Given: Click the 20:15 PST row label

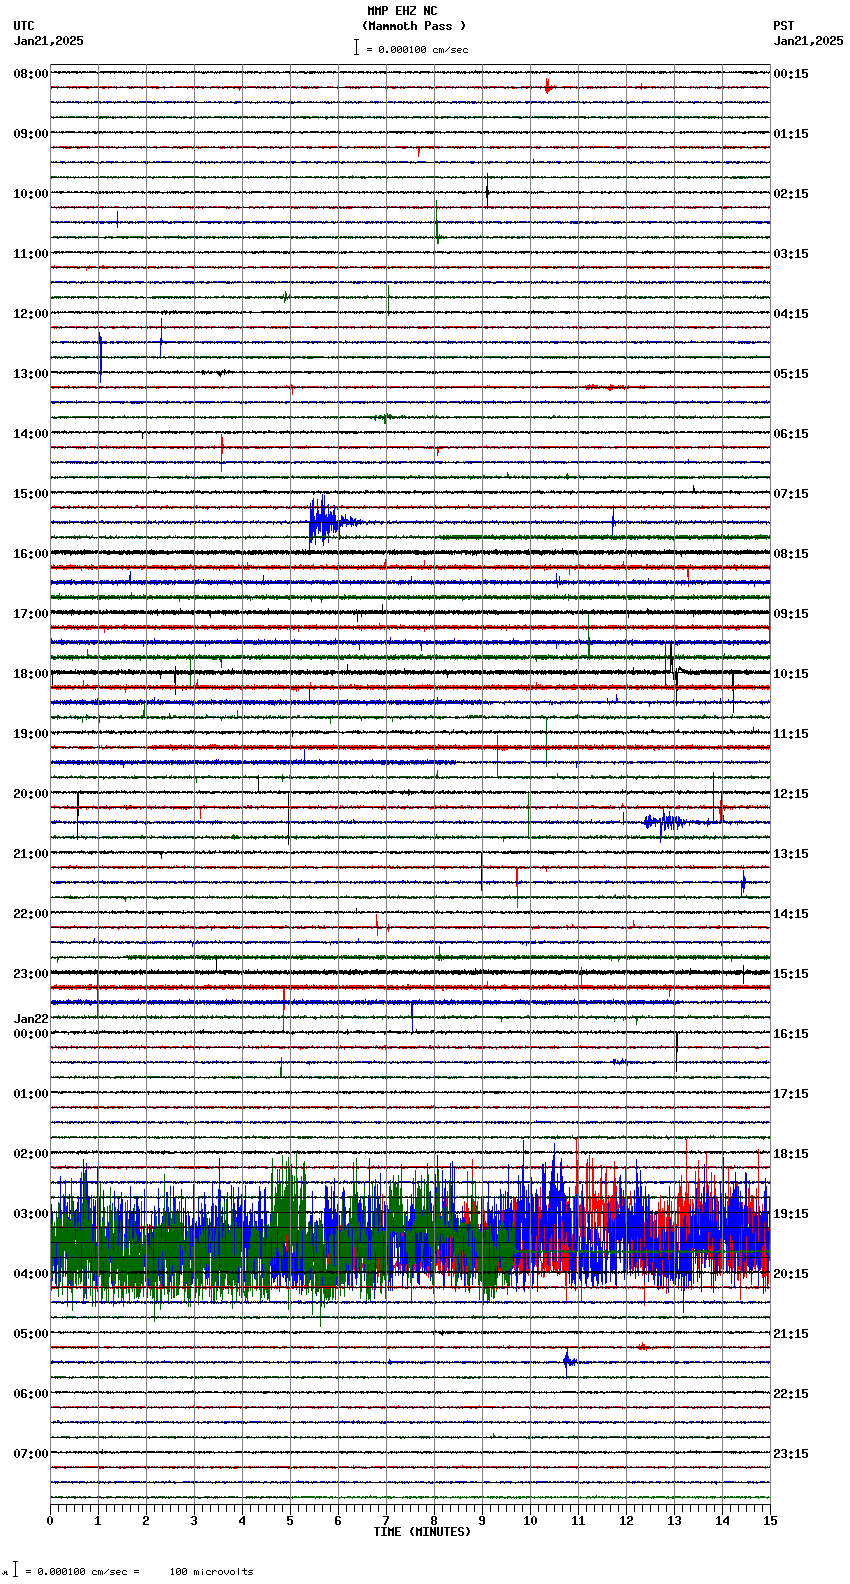Looking at the screenshot, I should pos(791,1274).
